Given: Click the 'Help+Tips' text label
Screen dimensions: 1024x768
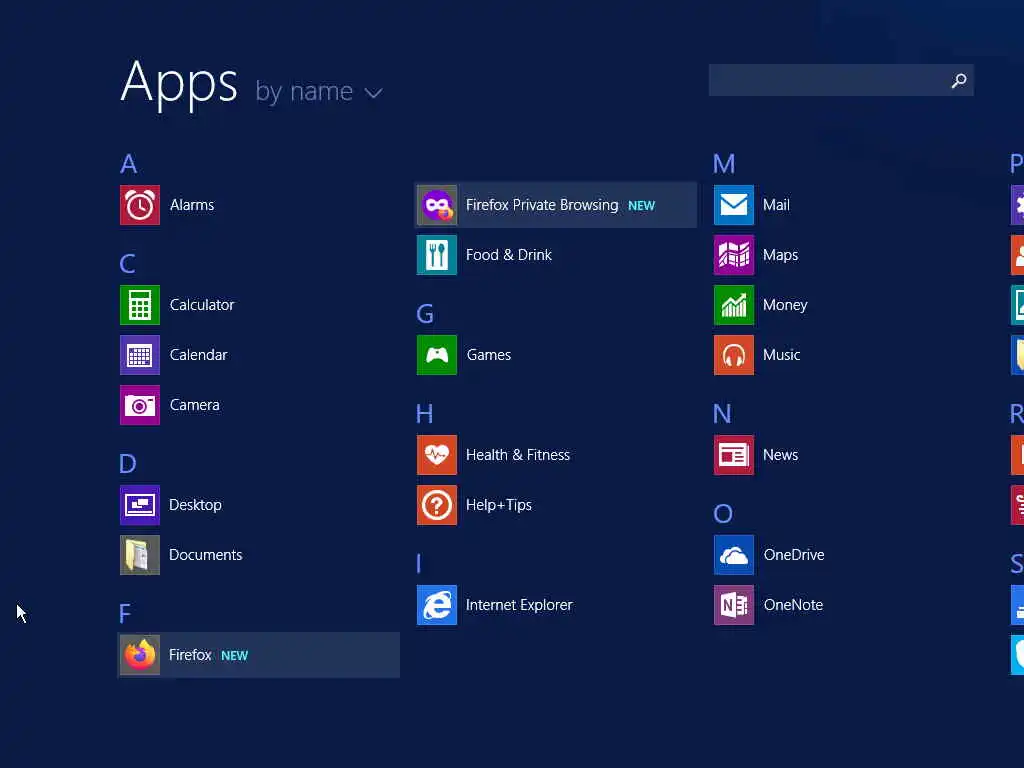Looking at the screenshot, I should 499,505.
